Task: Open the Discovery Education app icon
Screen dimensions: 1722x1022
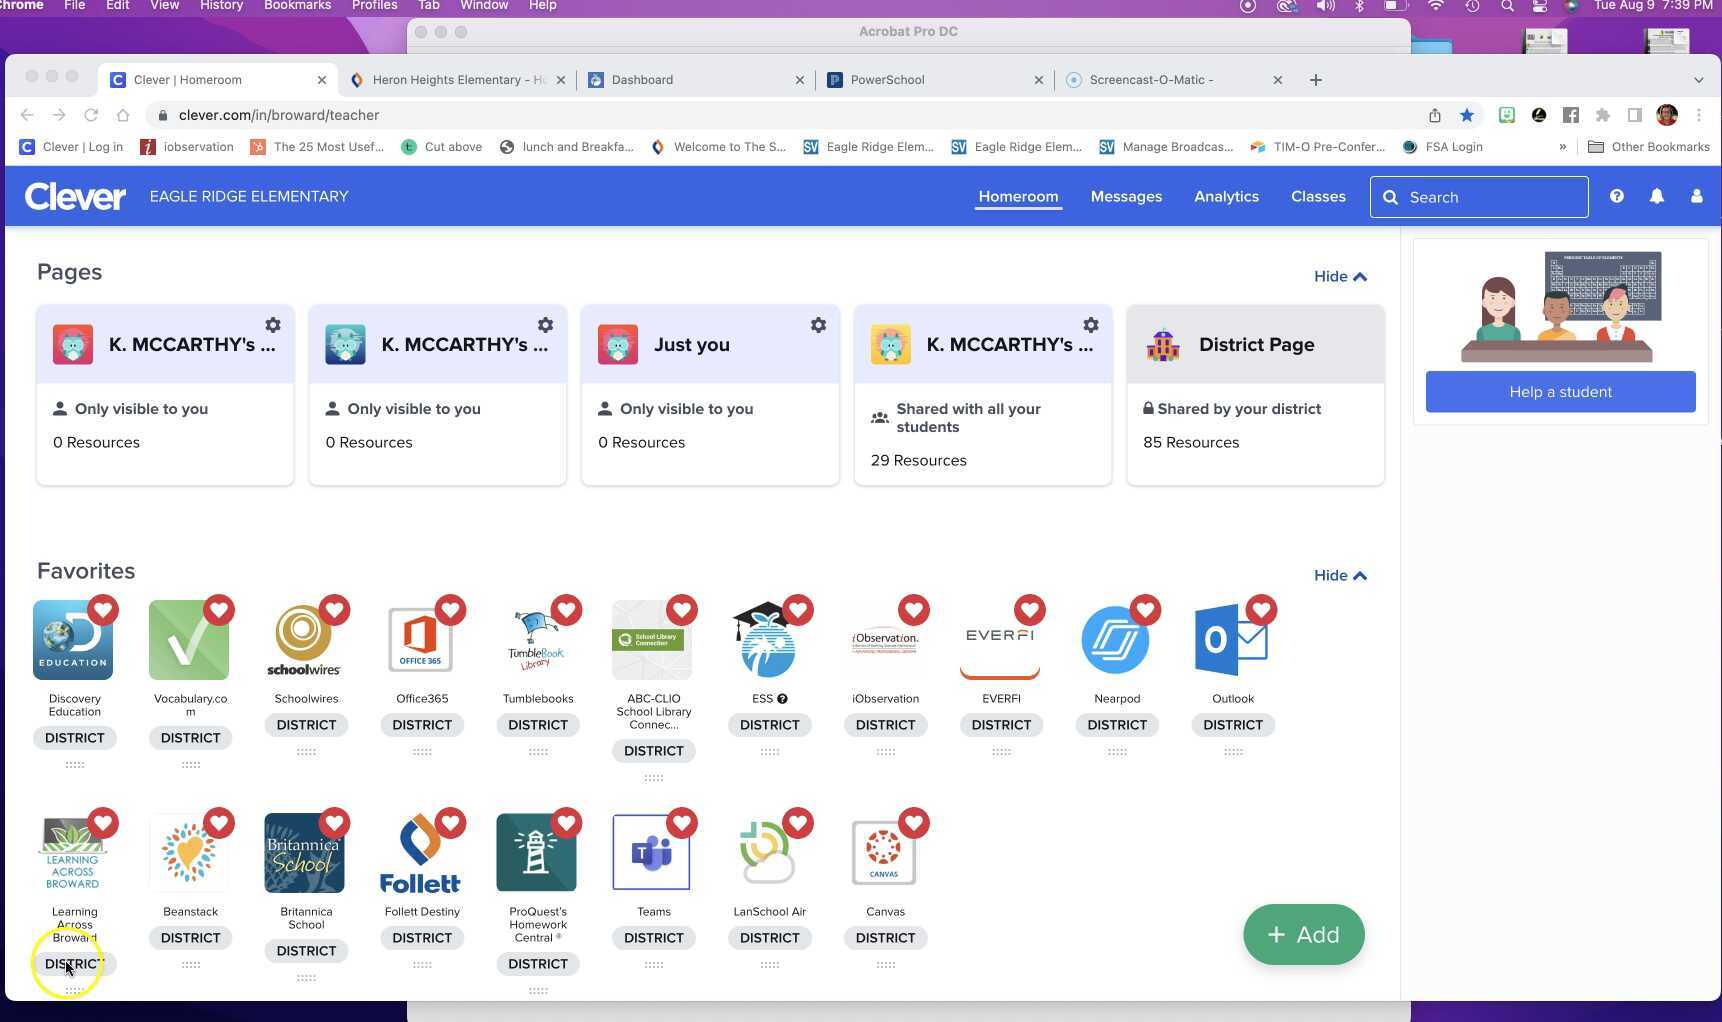Action: click(73, 640)
